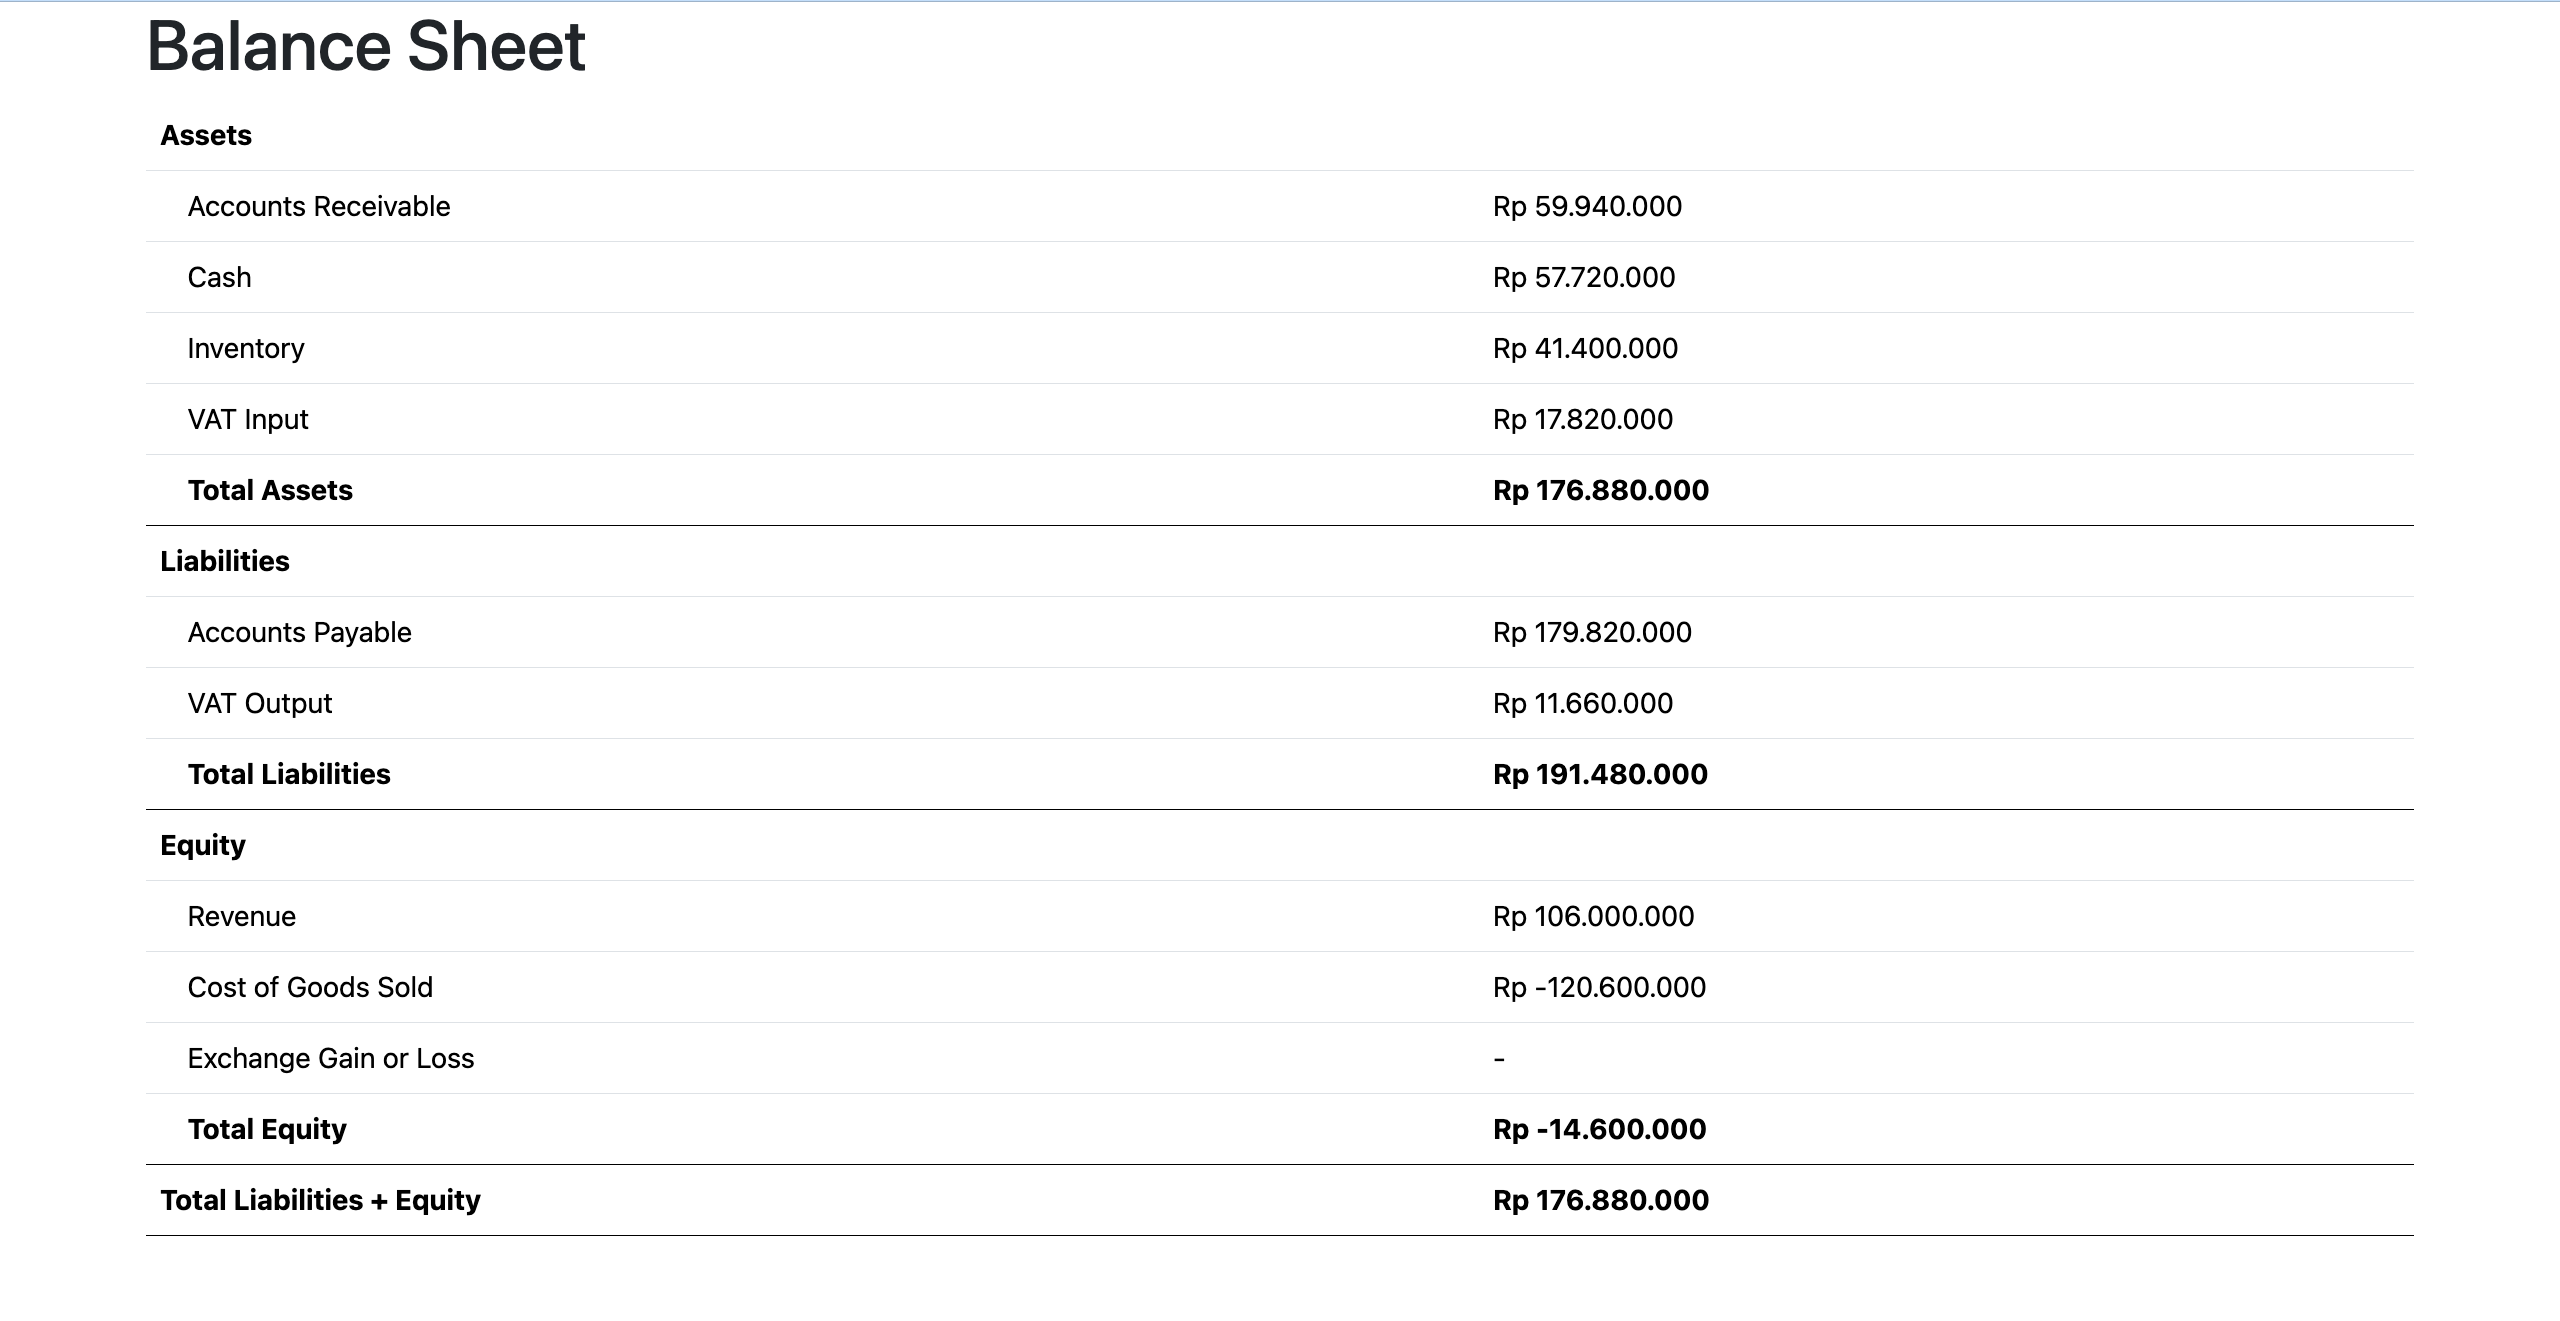Screen dimensions: 2560x1321
Task: Click the Inventory row label
Action: pyautogui.click(x=246, y=348)
